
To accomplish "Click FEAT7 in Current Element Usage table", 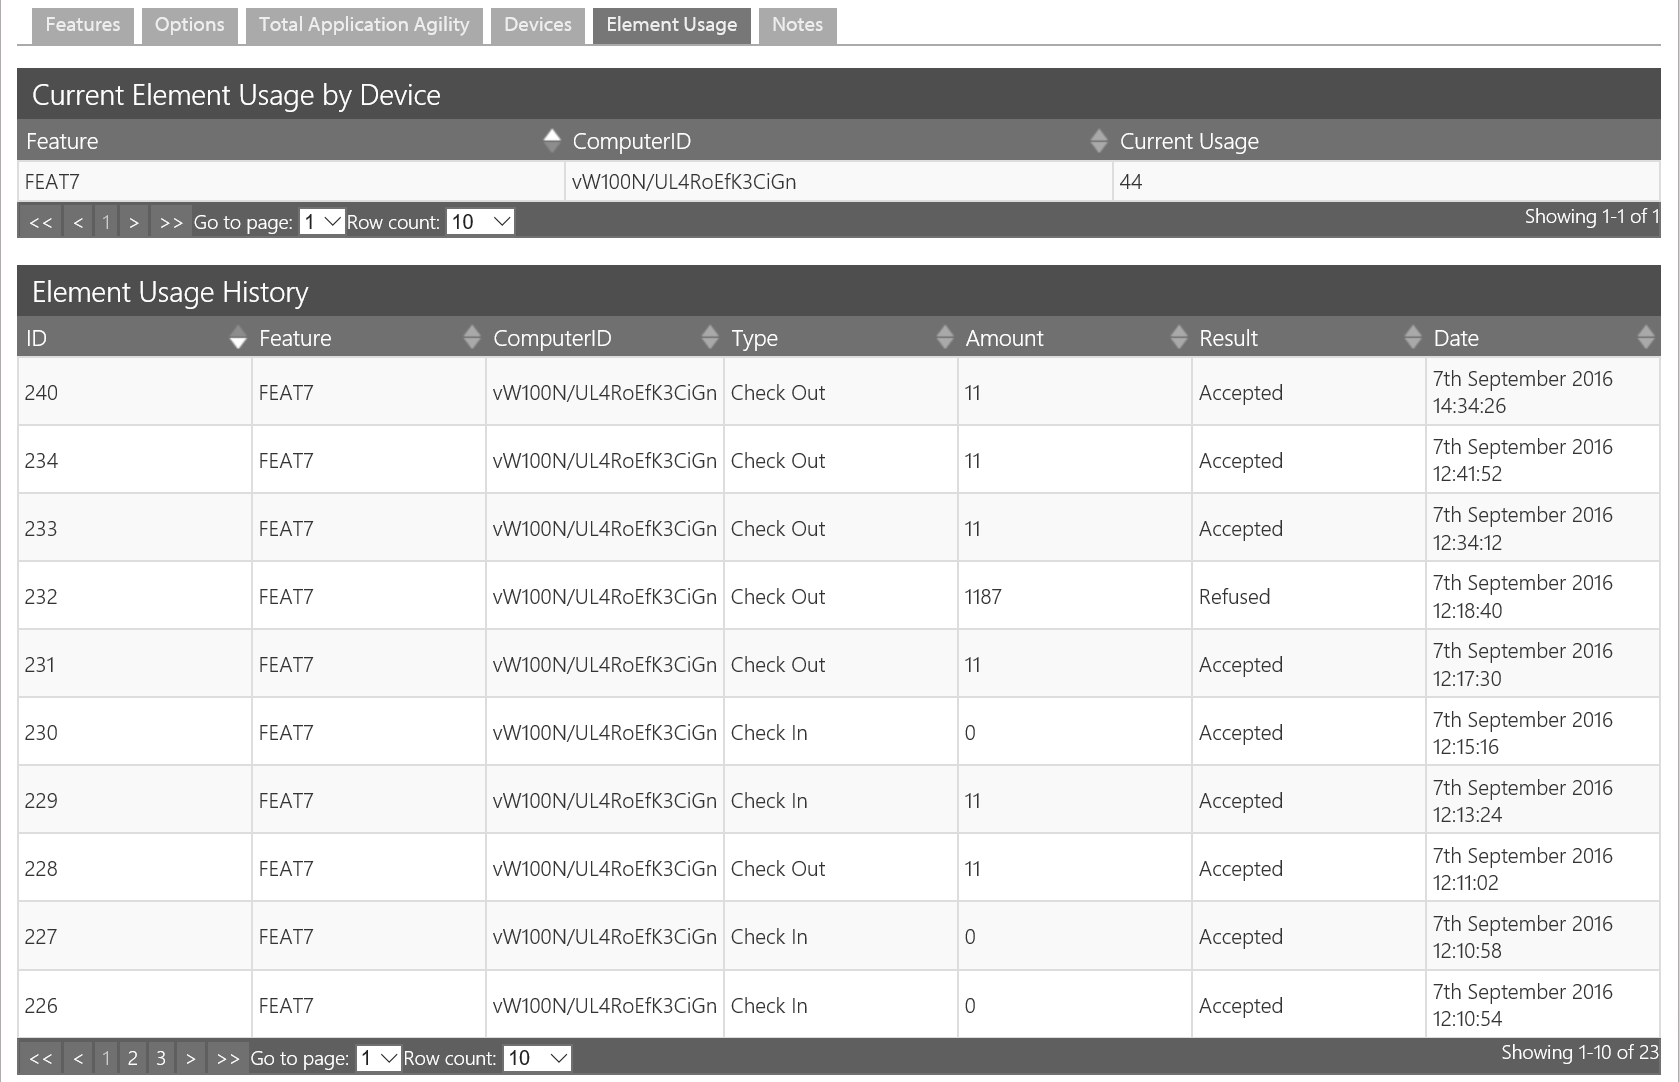I will click(x=52, y=182).
